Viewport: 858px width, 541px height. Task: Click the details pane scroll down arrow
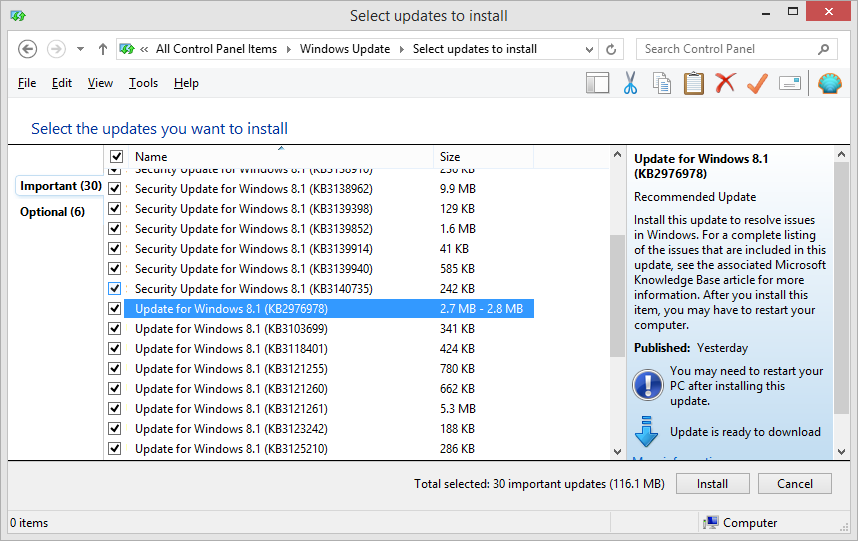point(842,452)
